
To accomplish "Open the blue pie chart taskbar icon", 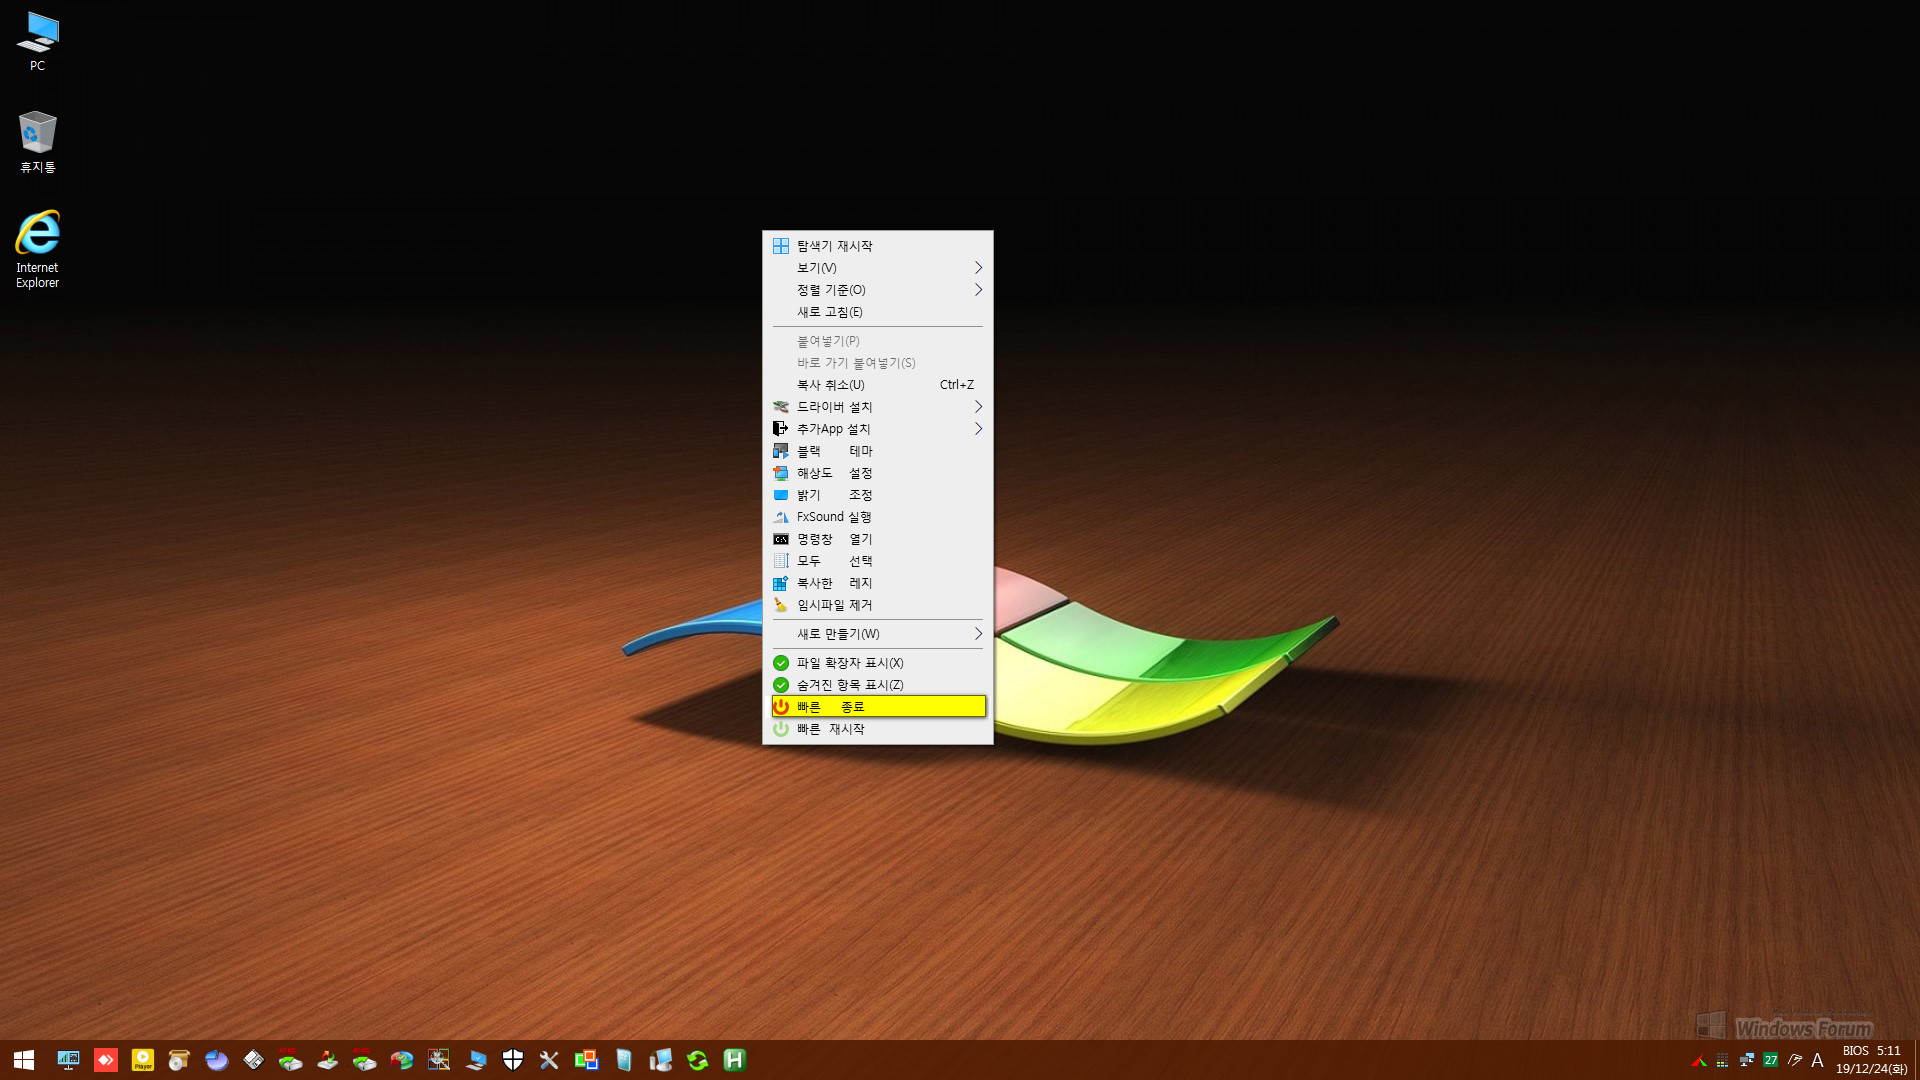I will coord(216,1060).
